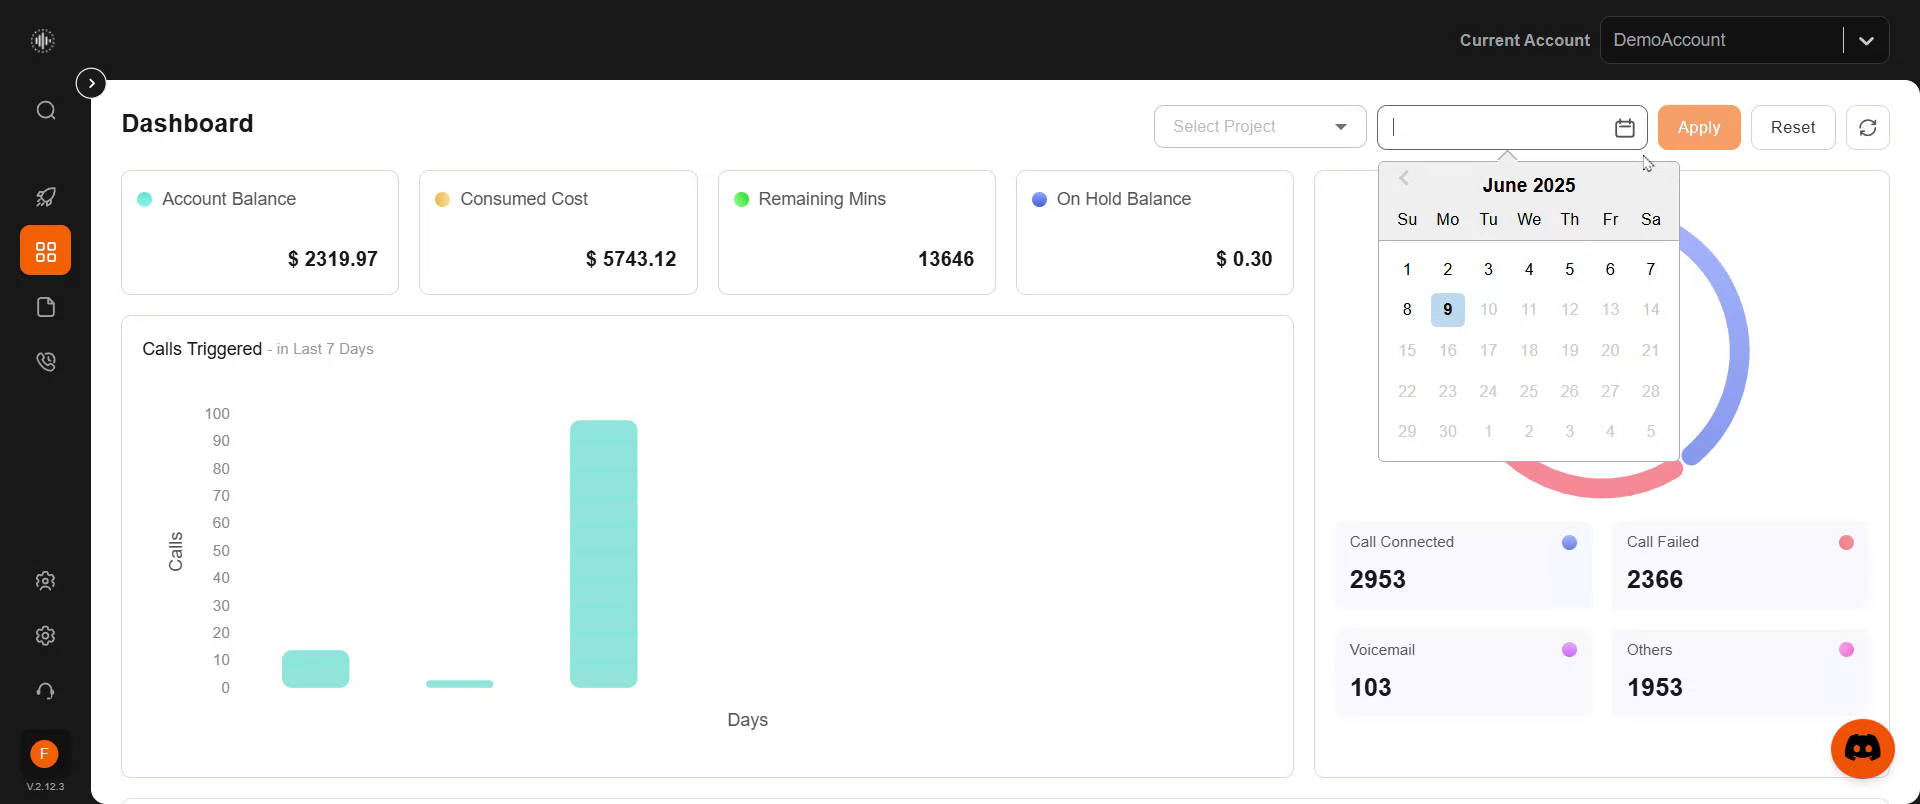Image resolution: width=1920 pixels, height=804 pixels.
Task: Open the settings gear icon
Action: tap(45, 636)
